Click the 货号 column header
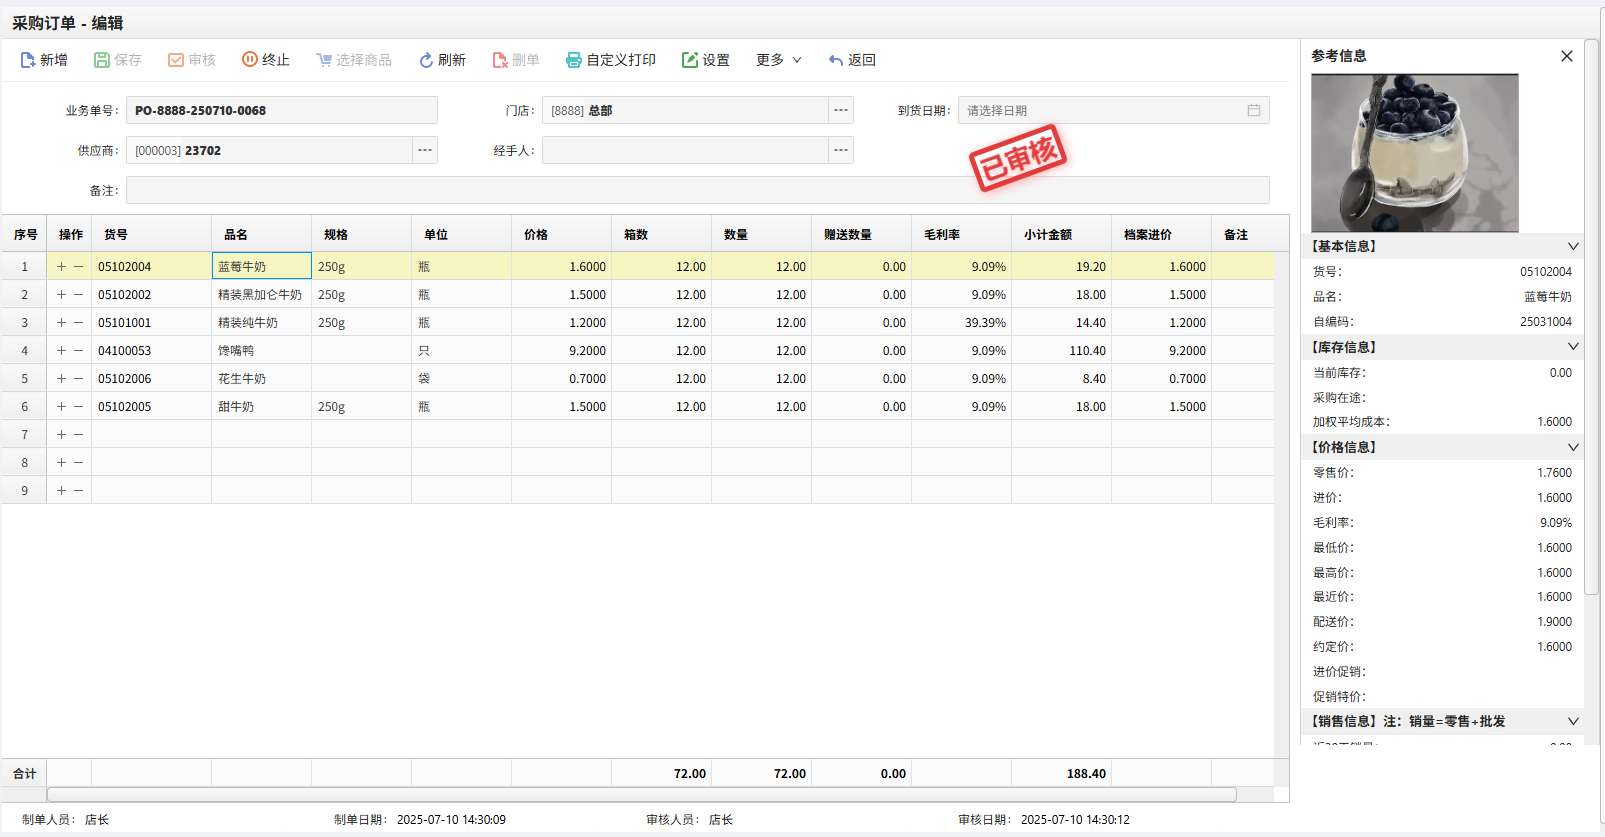Image resolution: width=1605 pixels, height=837 pixels. coord(152,234)
